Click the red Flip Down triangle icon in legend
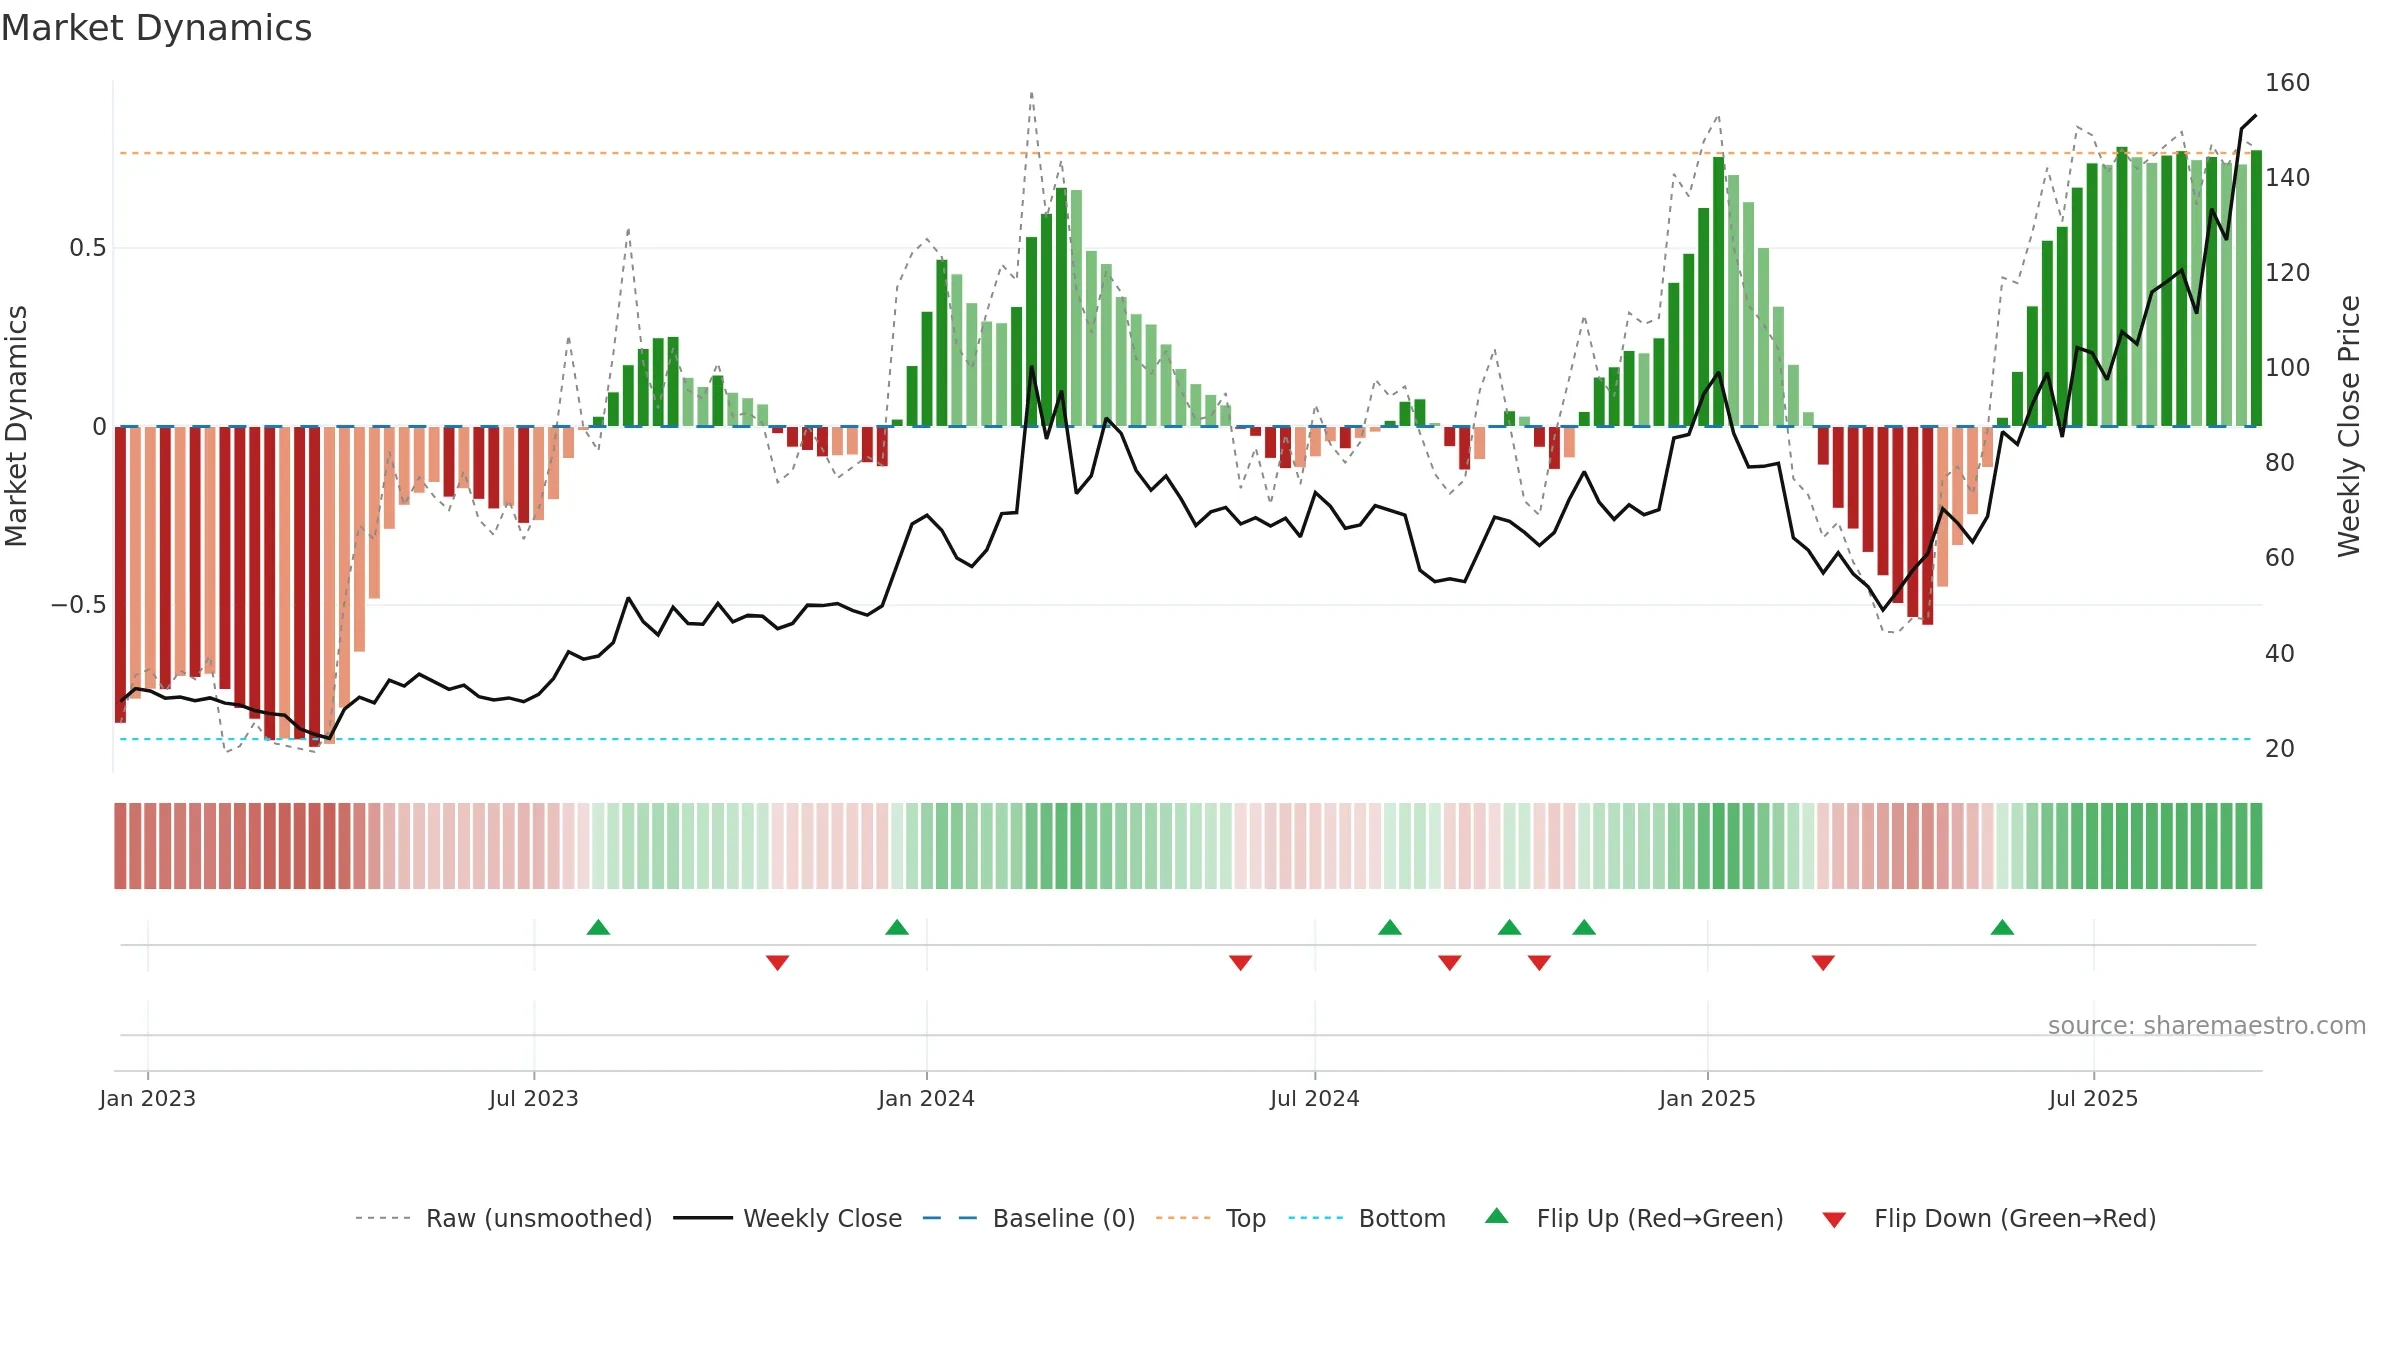The image size is (2400, 1350). (1834, 1220)
